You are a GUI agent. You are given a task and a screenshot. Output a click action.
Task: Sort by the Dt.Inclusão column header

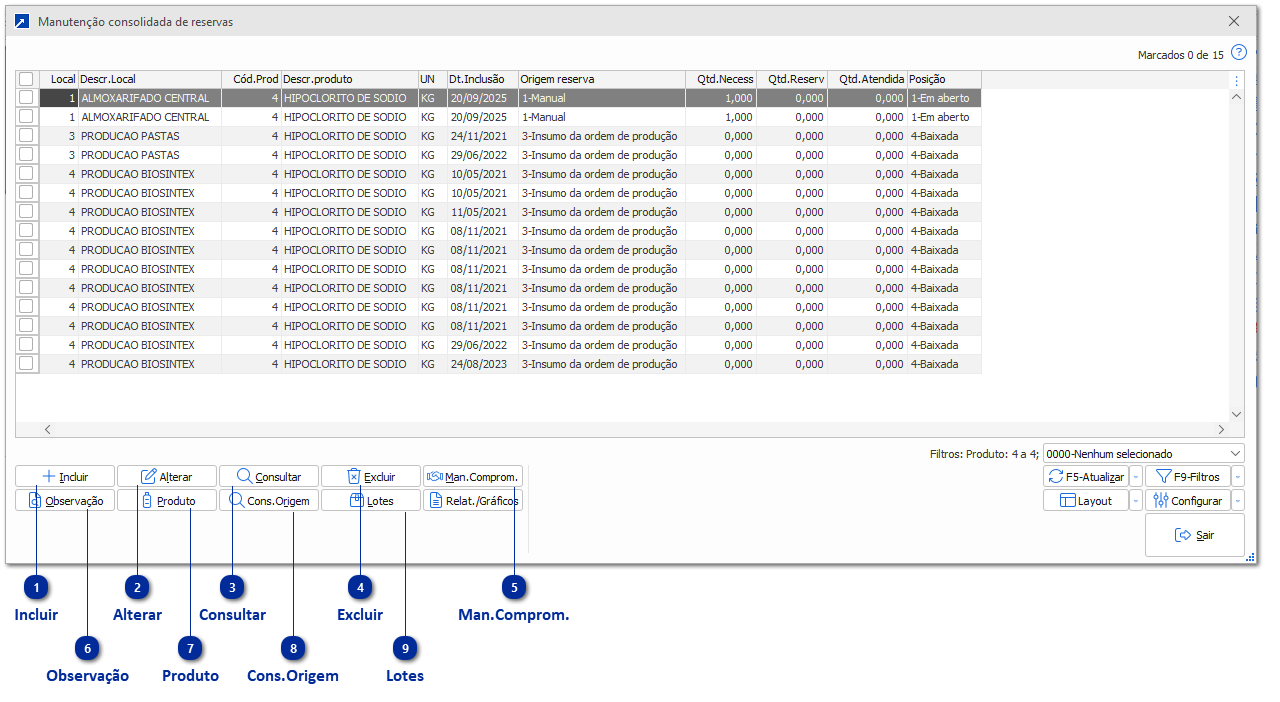click(480, 79)
